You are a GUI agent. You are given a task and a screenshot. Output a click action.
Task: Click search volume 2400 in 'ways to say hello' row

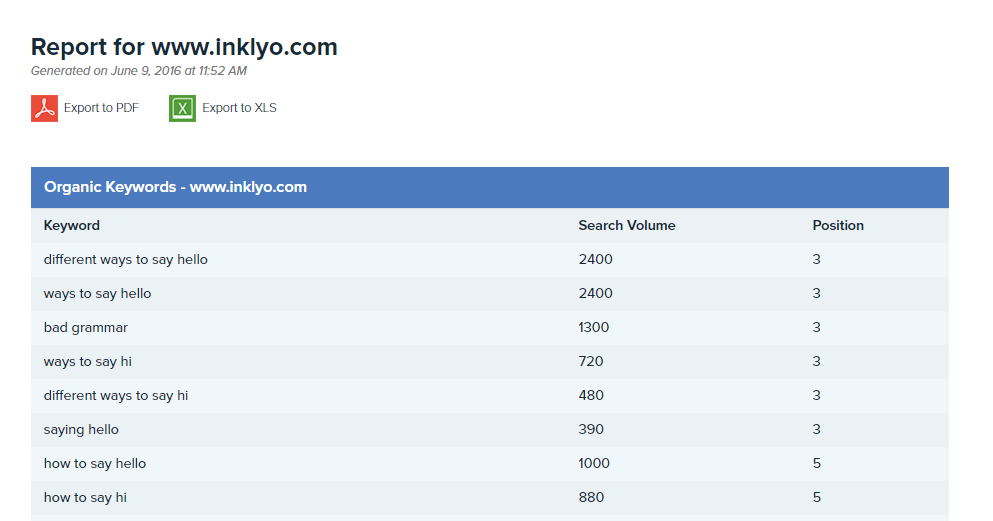coord(595,294)
